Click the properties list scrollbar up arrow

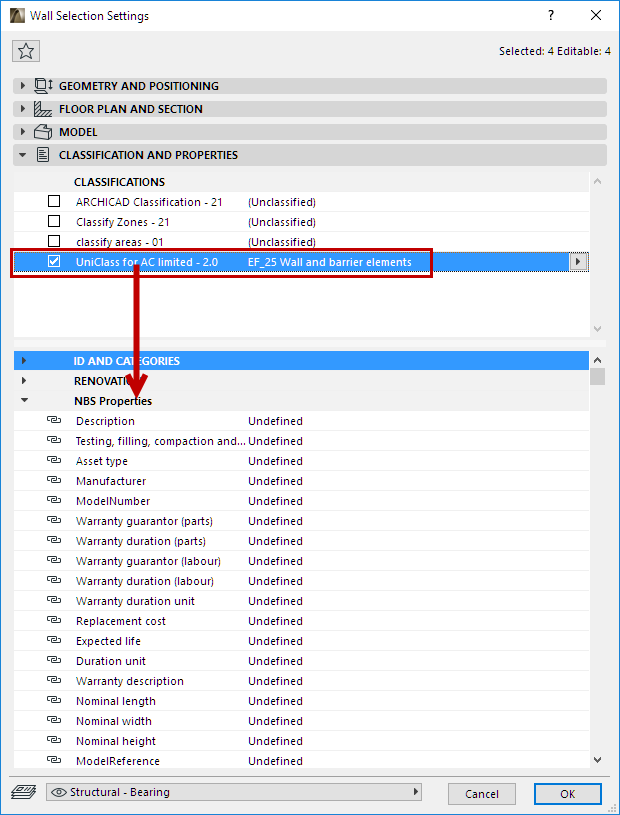pos(597,360)
